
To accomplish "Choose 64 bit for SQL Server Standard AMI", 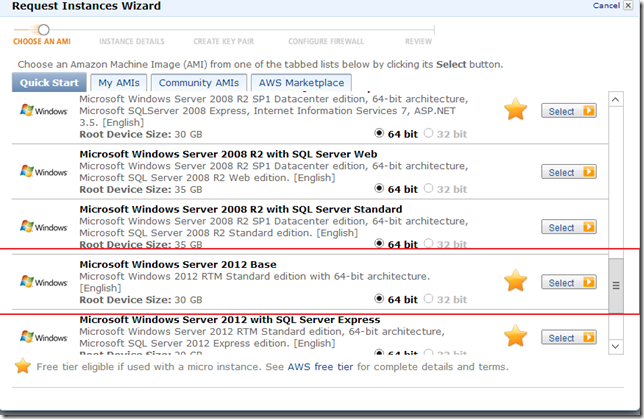I will [x=379, y=243].
